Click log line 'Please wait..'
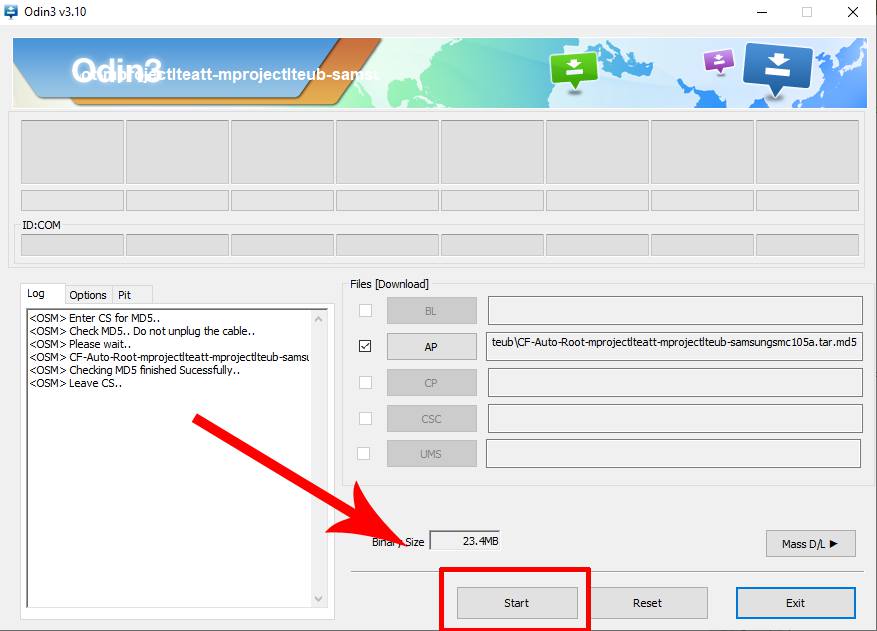877x631 pixels. tap(80, 344)
